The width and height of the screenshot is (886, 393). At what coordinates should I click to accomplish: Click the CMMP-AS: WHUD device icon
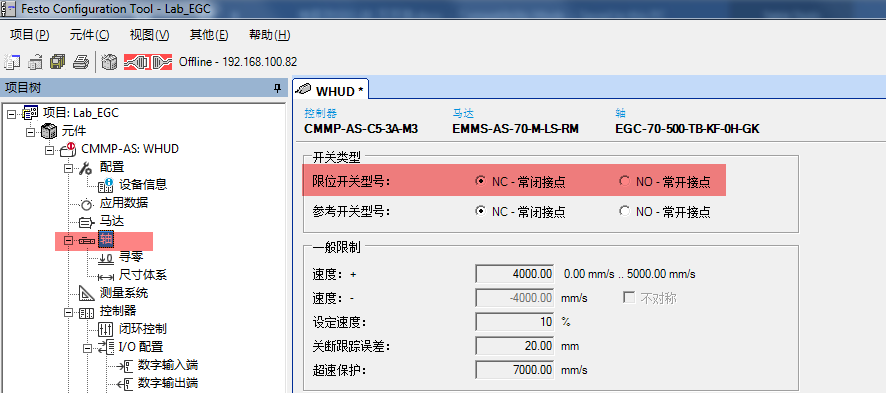pos(68,149)
